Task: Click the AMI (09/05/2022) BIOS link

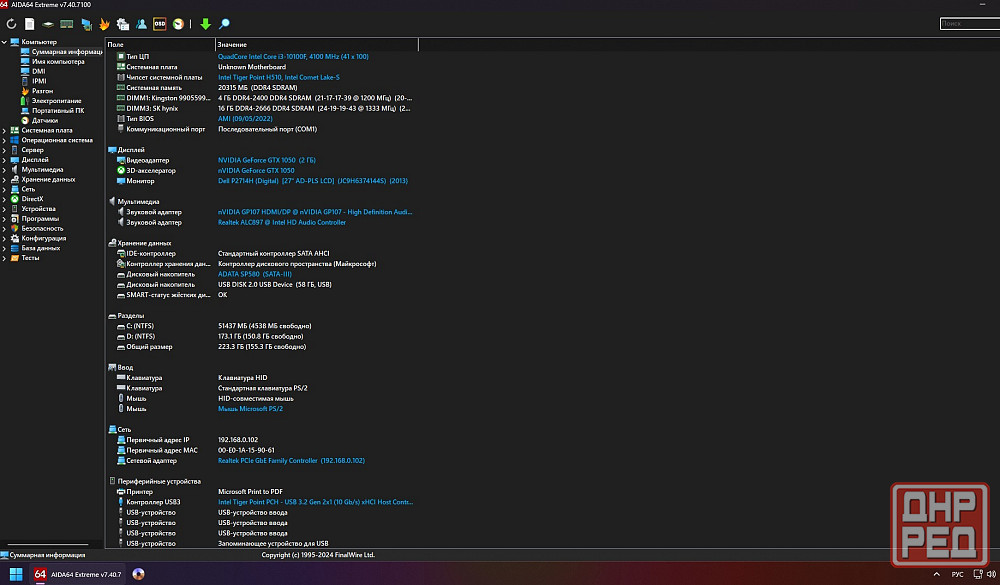Action: click(x=245, y=119)
